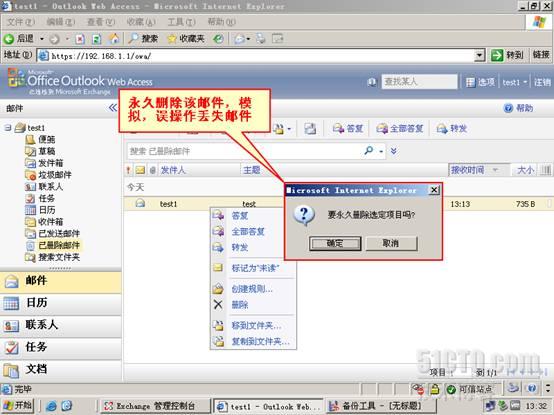The height and width of the screenshot is (415, 554).
Task: Choose 标记为"未读" in context menu
Action: (255, 268)
